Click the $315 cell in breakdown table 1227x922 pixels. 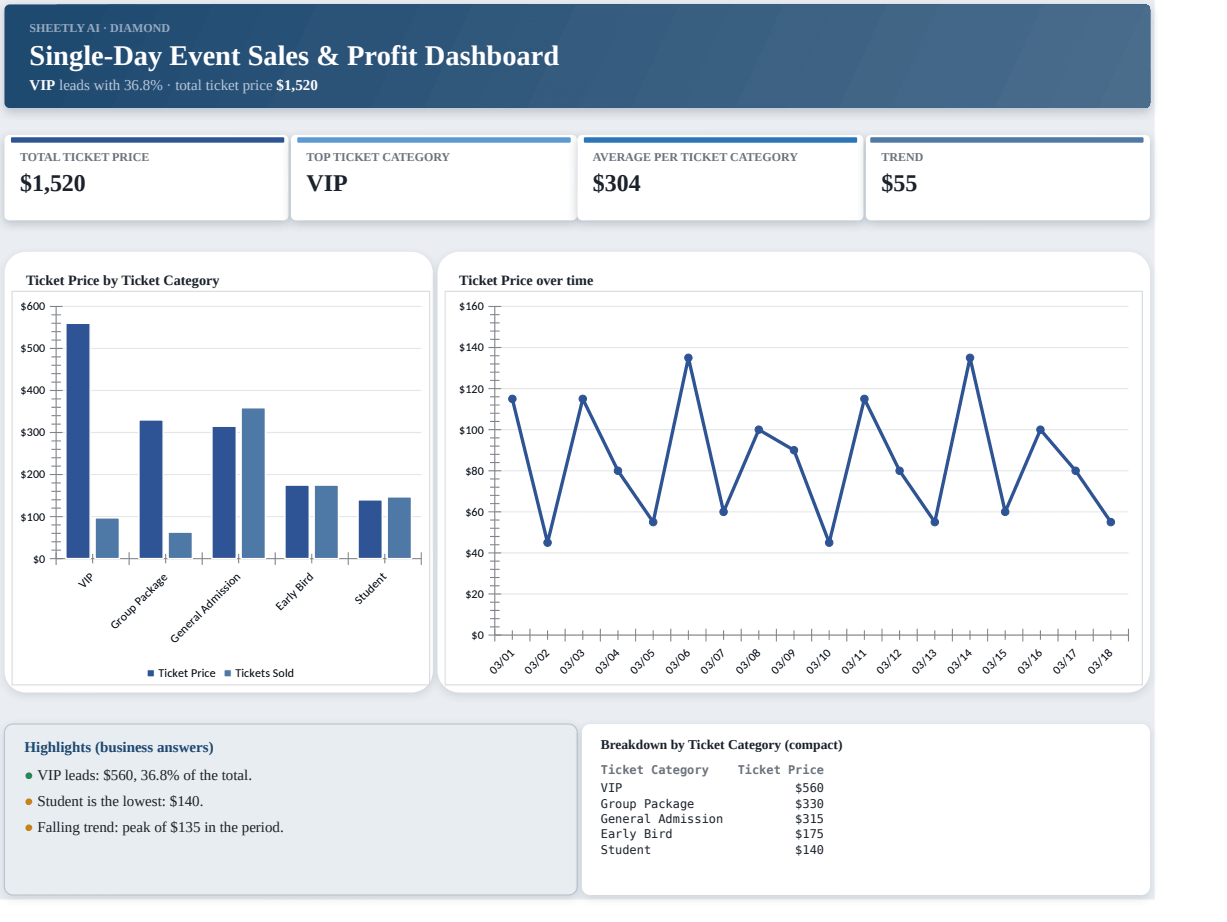809,819
